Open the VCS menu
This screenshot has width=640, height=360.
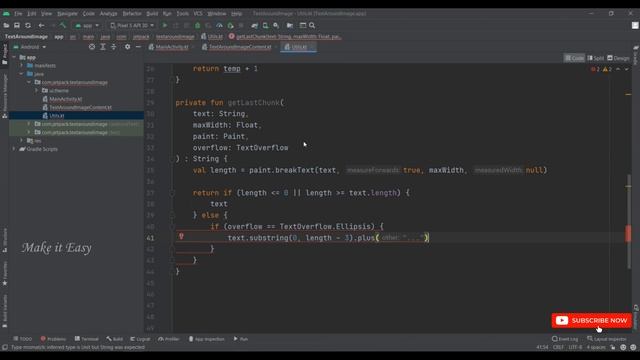pos(198,13)
